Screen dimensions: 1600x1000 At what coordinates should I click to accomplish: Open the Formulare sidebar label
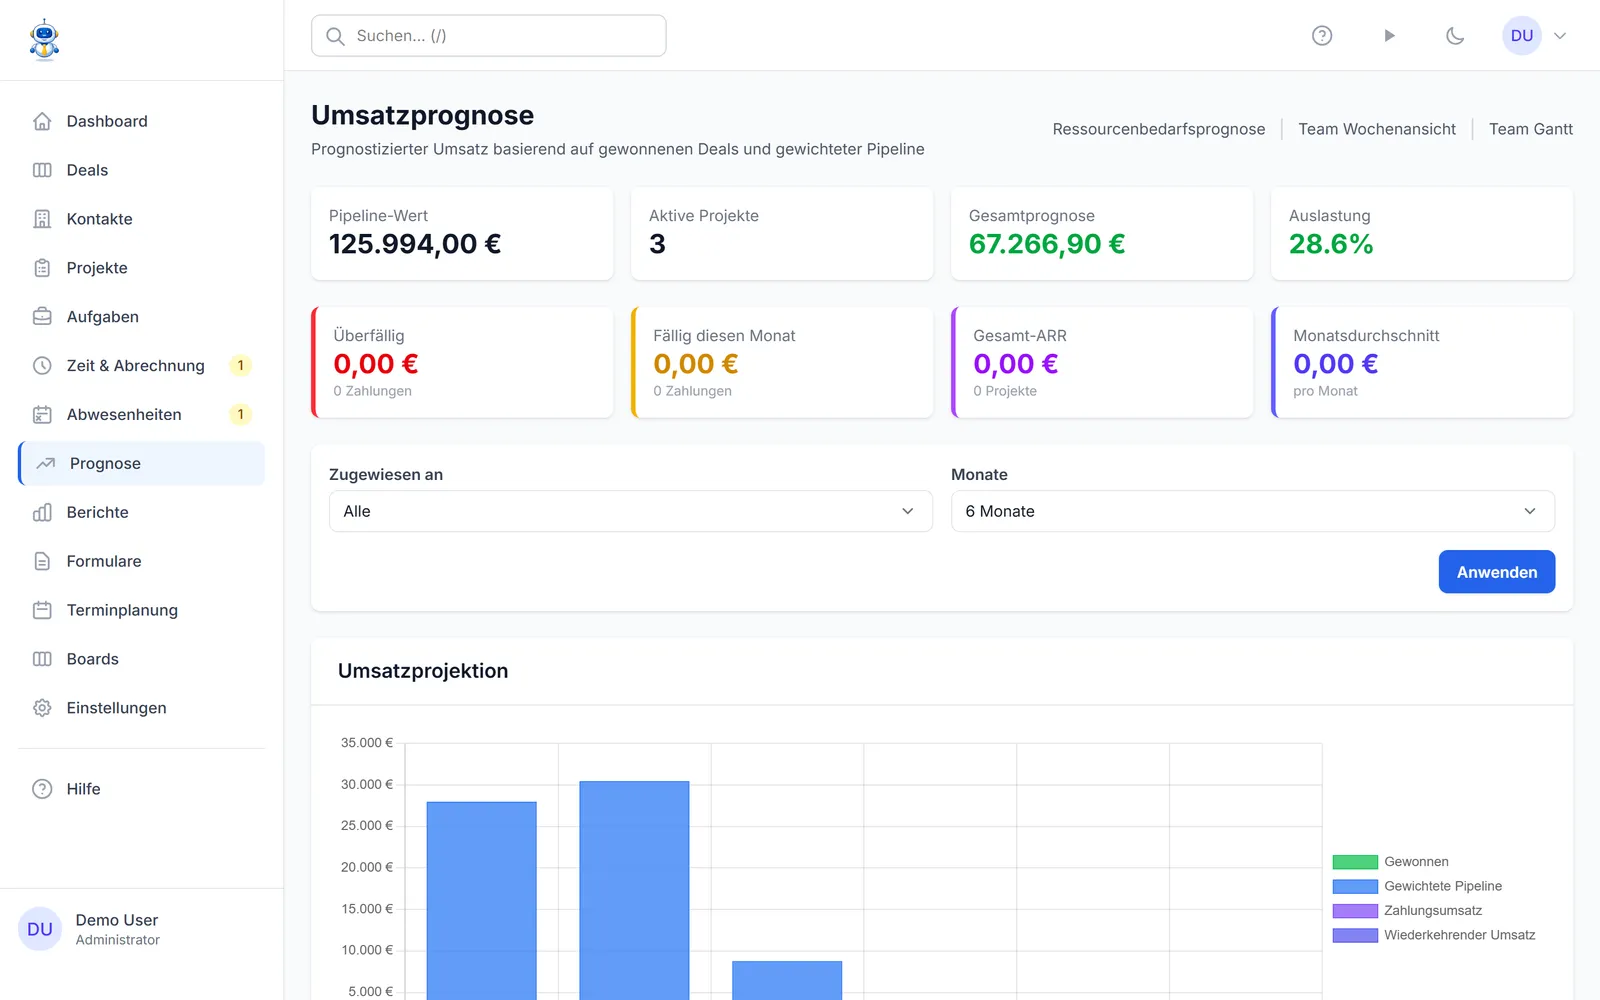pyautogui.click(x=104, y=562)
